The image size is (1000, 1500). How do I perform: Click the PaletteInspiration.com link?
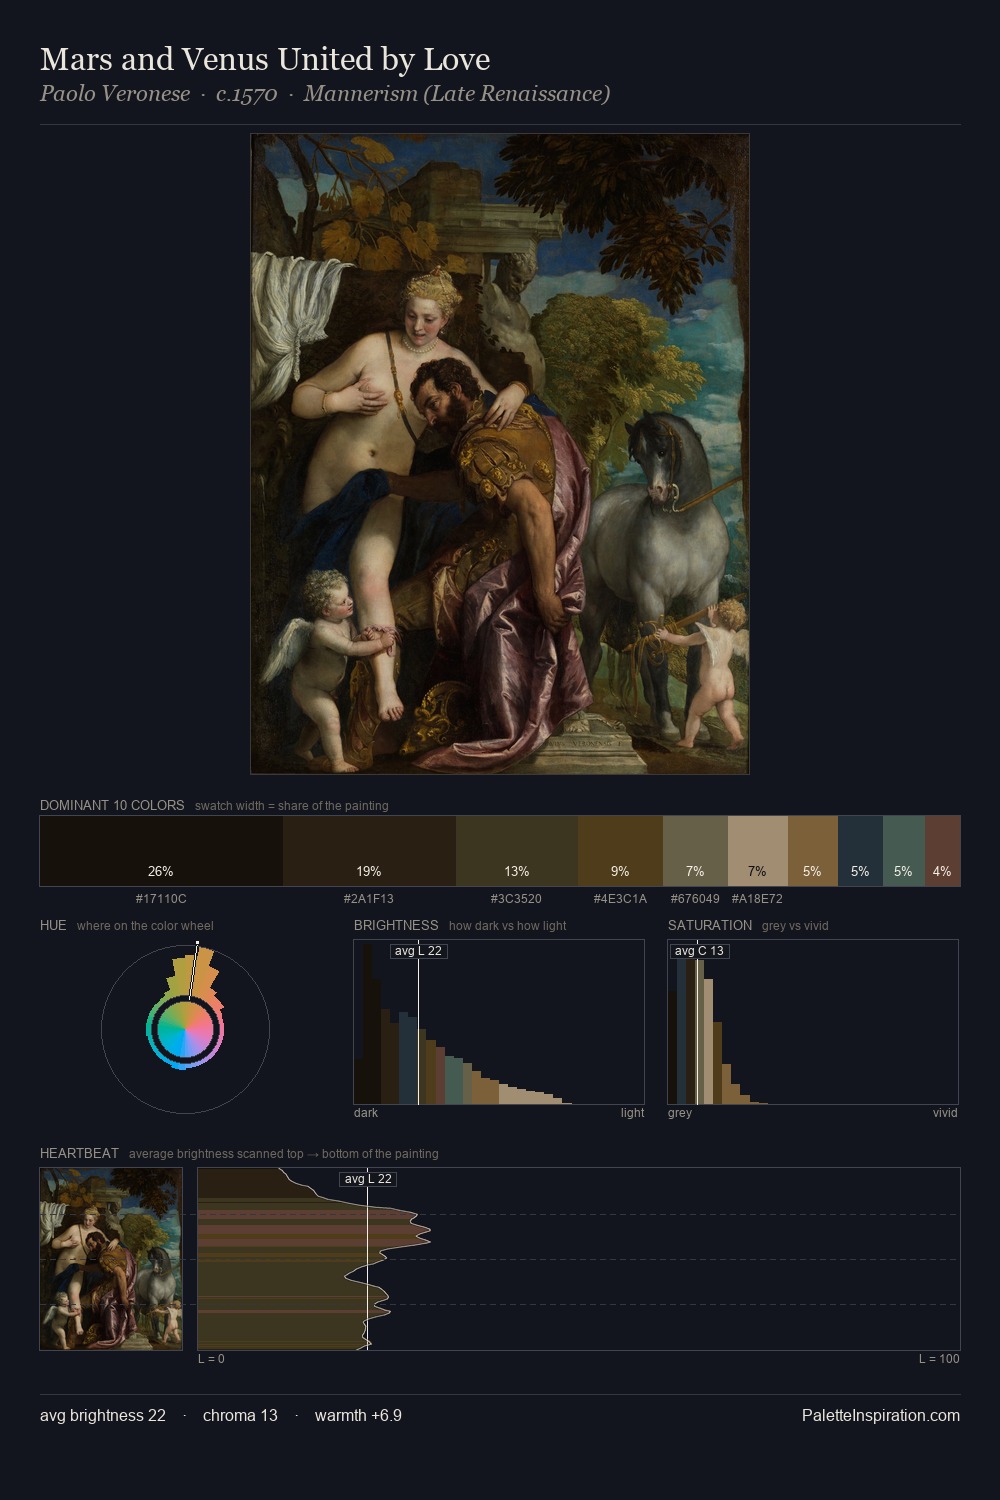pyautogui.click(x=881, y=1415)
